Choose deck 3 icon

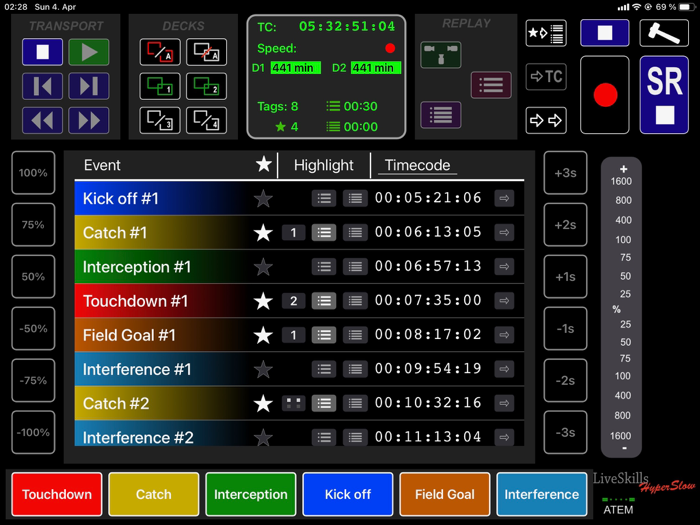160,121
